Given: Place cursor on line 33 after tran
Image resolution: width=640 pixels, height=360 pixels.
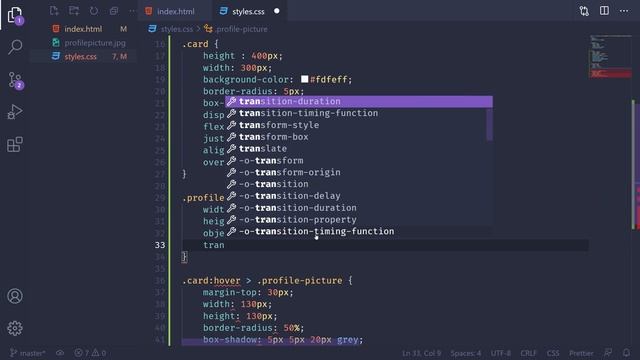Looking at the screenshot, I should (225, 245).
